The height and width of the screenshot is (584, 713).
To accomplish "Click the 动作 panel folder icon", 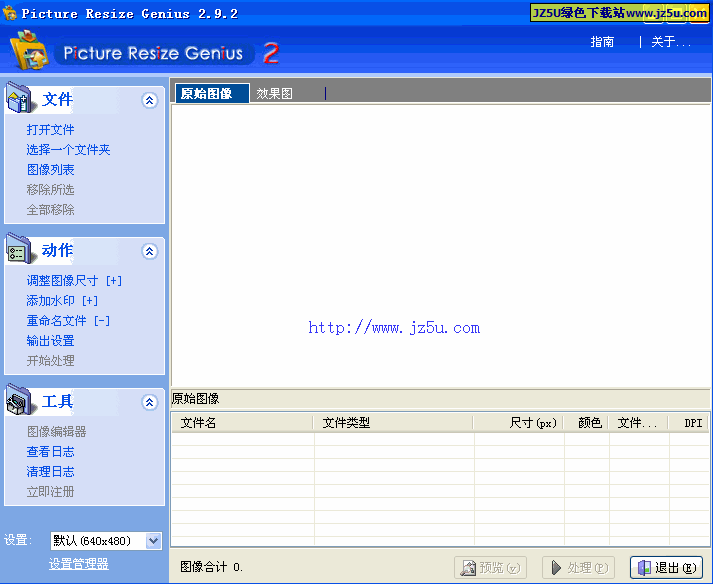I will (20, 249).
